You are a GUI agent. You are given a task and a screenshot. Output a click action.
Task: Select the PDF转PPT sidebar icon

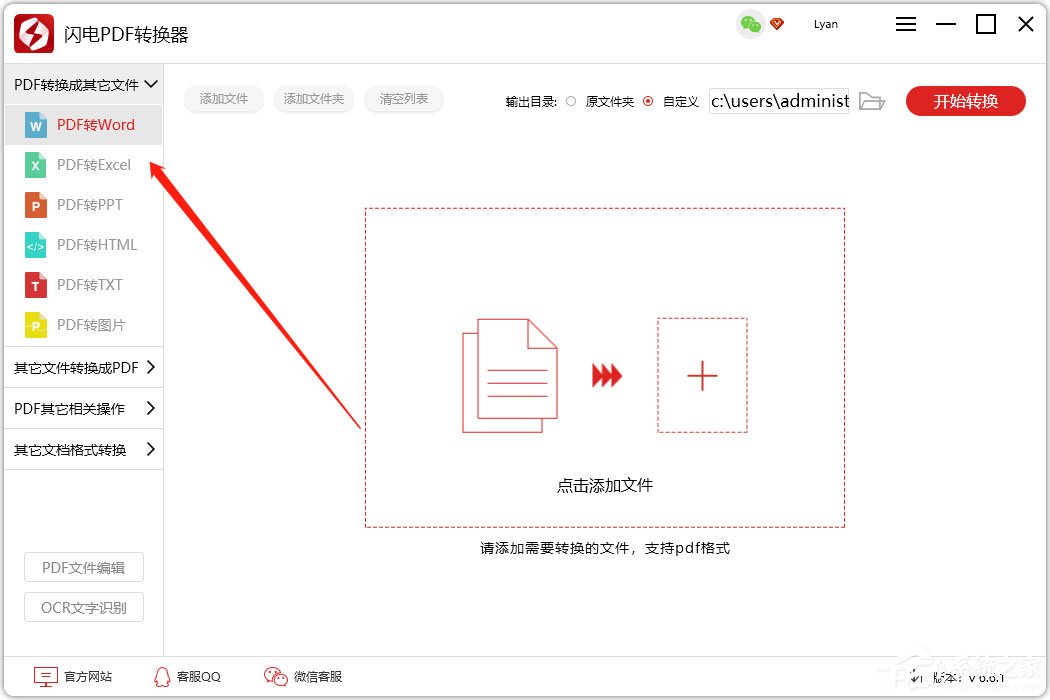point(36,205)
